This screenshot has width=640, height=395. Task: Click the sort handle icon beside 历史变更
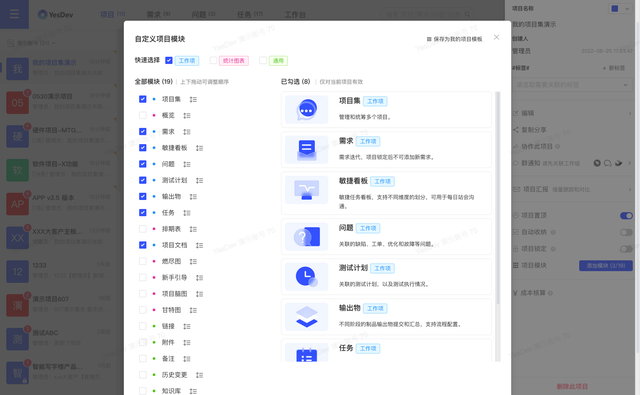pos(199,375)
